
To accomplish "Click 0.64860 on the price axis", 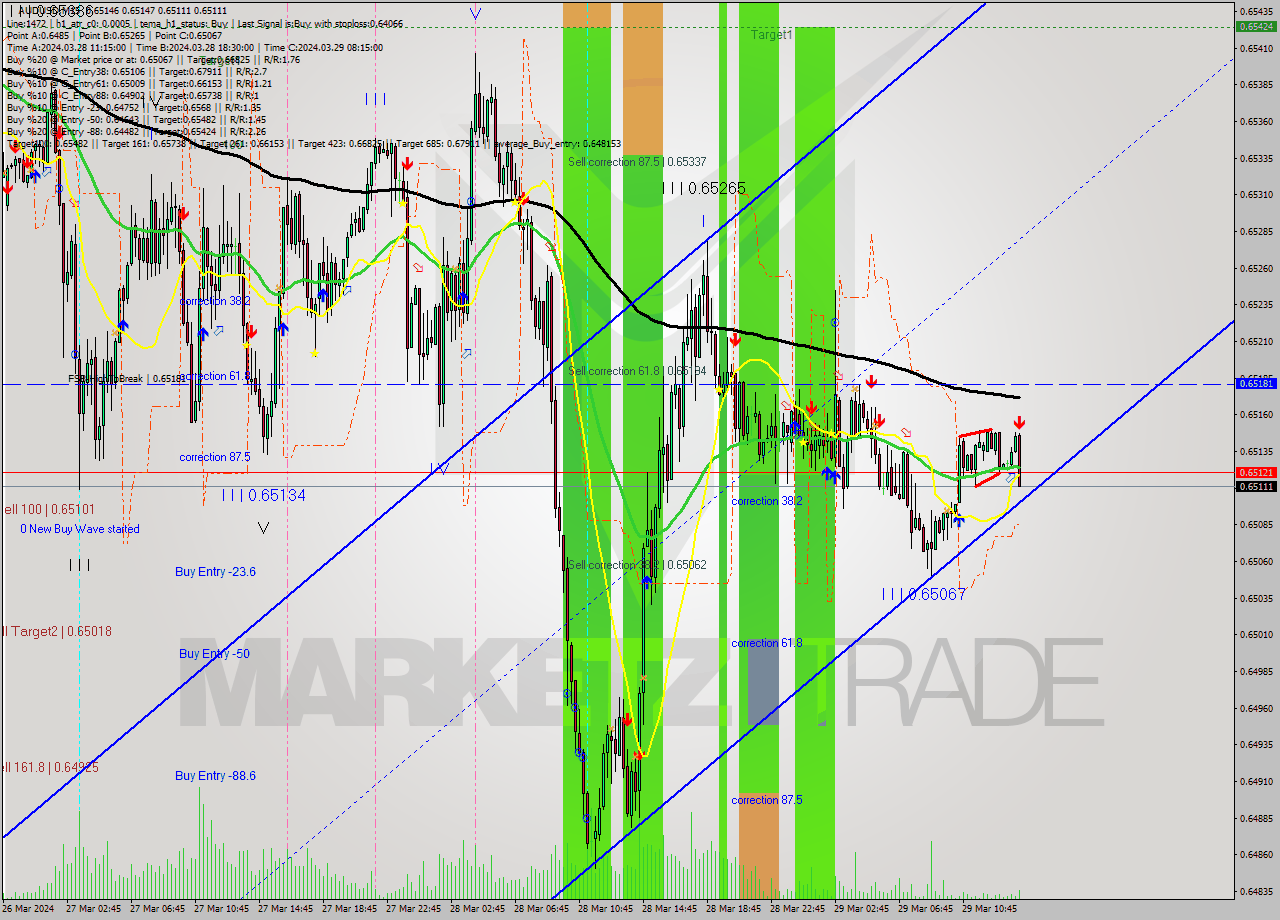I will [1256, 854].
